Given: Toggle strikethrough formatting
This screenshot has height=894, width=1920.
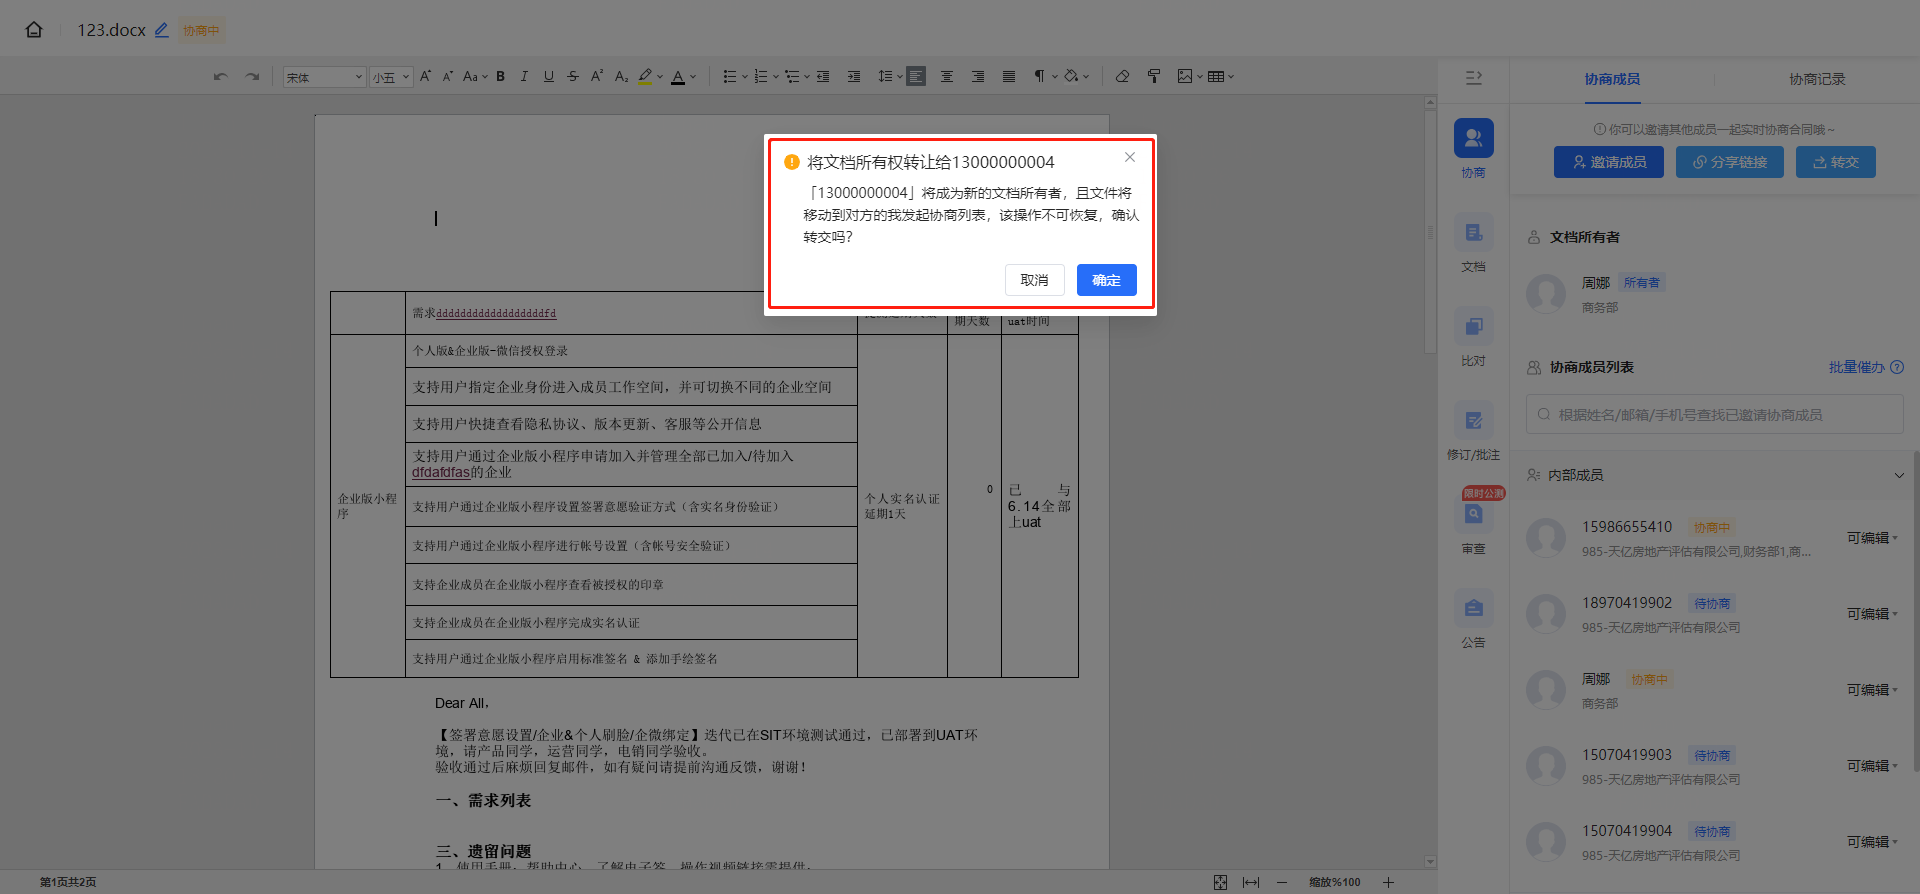Looking at the screenshot, I should coord(572,76).
